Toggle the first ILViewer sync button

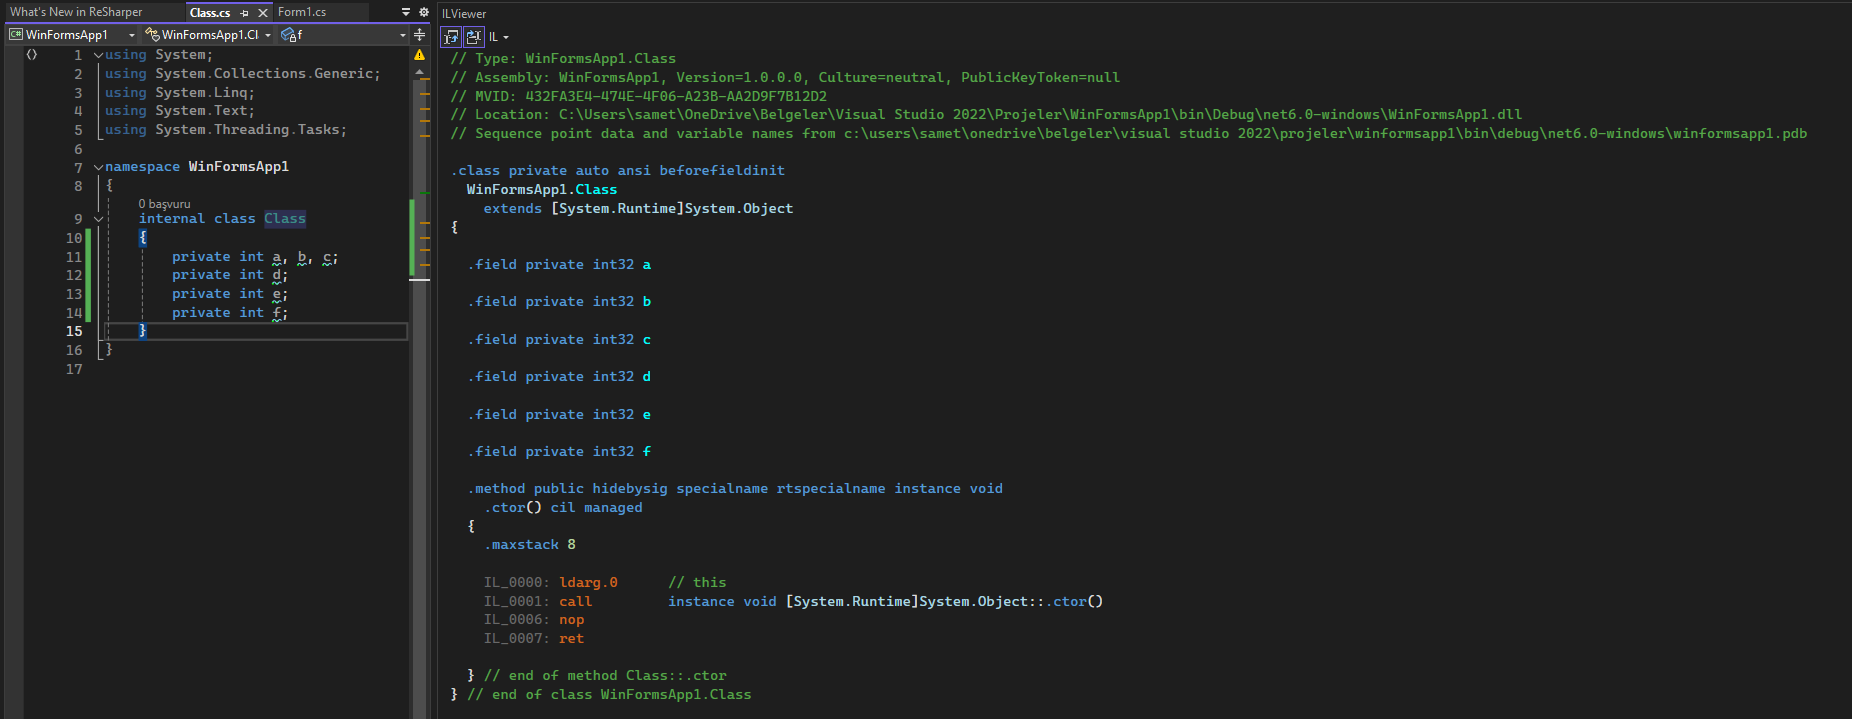pos(452,37)
